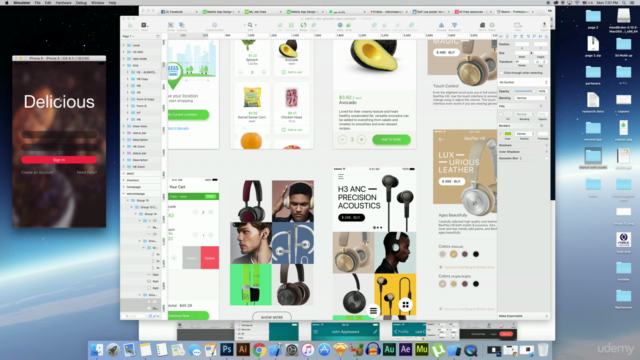
Task: Click the red Delete button in cart
Action: click(209, 258)
